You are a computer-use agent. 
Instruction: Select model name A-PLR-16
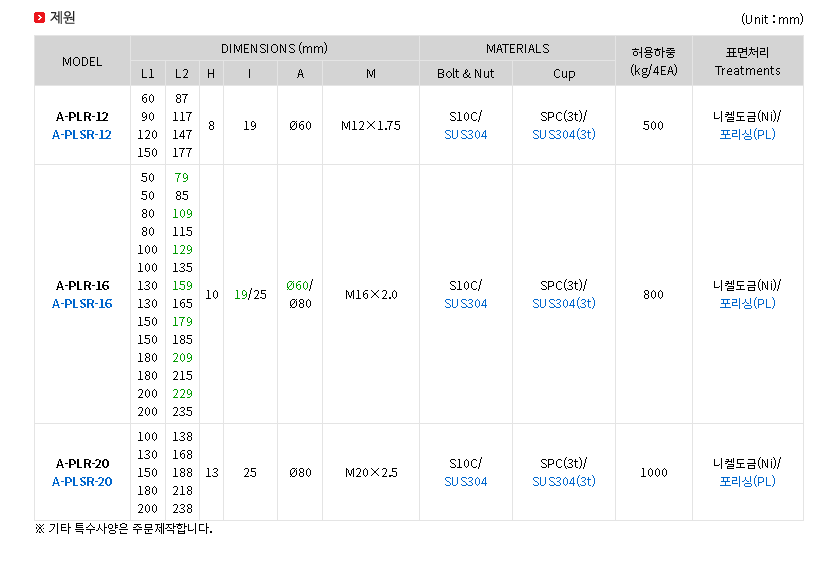coord(82,285)
